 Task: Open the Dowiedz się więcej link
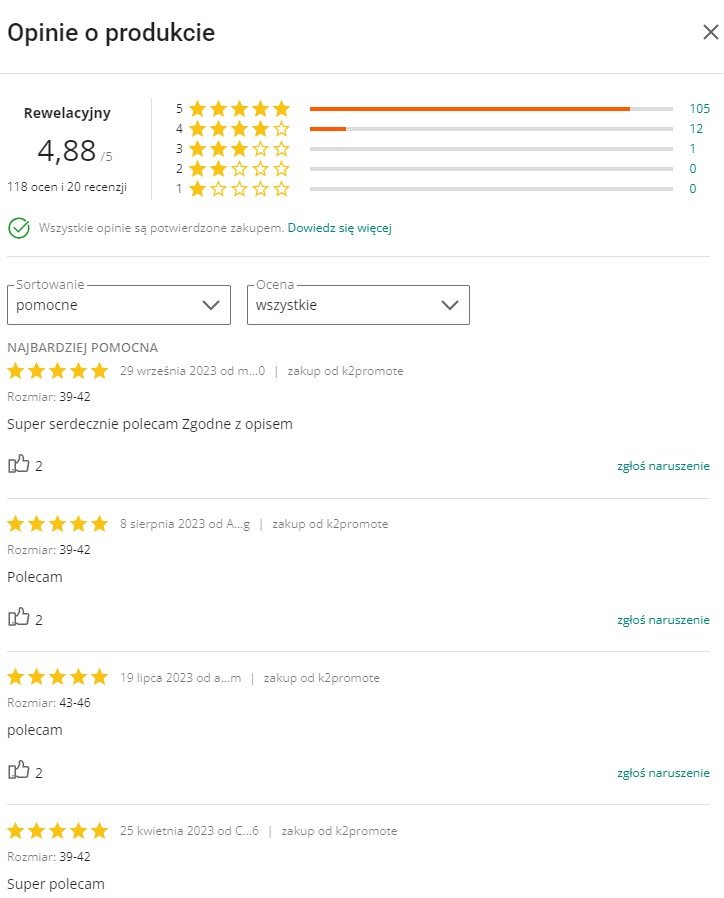pos(339,228)
